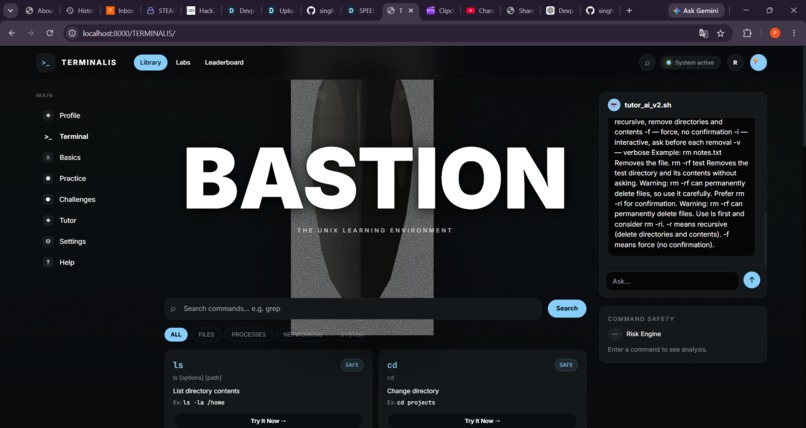Click the Ask Gemini button
Screen dimensions: 806x428
pyautogui.click(x=696, y=10)
